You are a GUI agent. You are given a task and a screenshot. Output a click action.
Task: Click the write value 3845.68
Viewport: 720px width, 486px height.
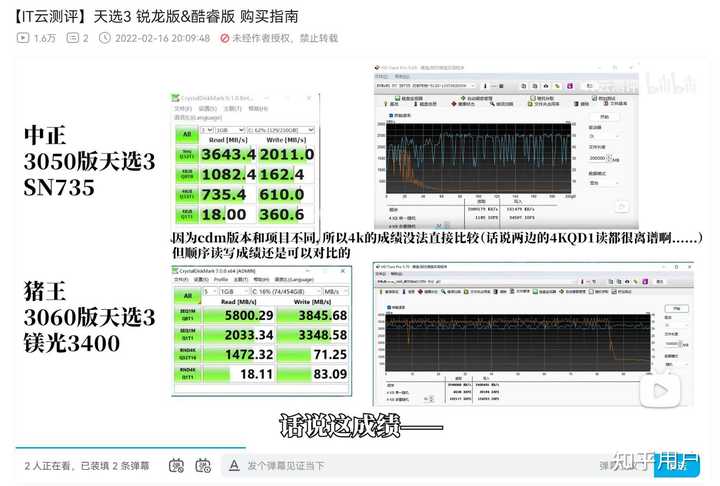coord(323,316)
